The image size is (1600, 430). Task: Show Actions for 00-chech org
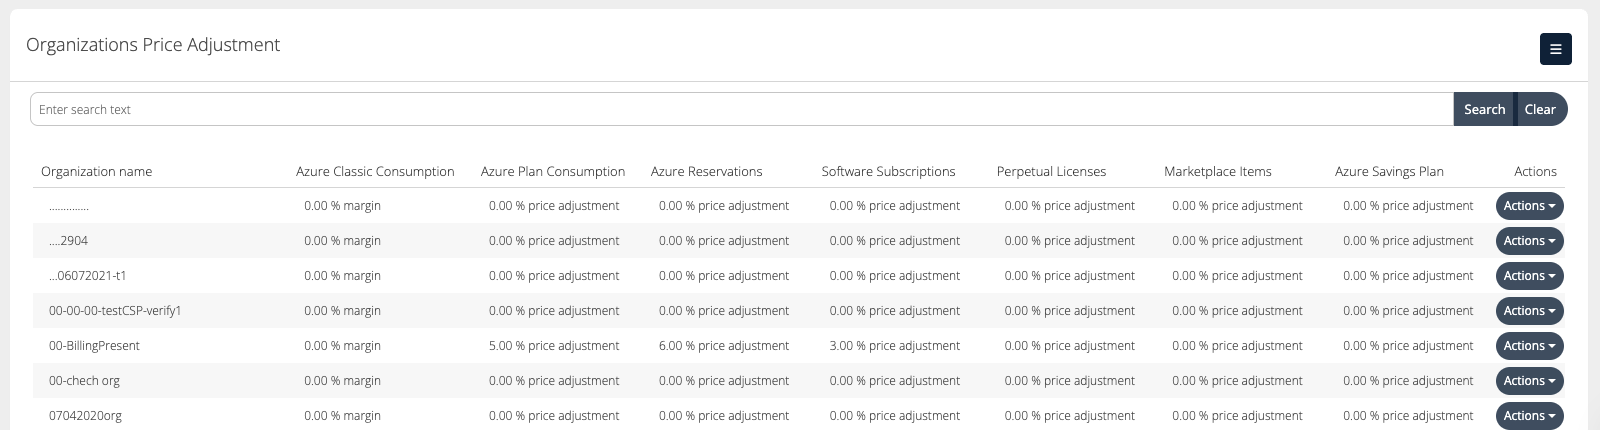point(1529,381)
